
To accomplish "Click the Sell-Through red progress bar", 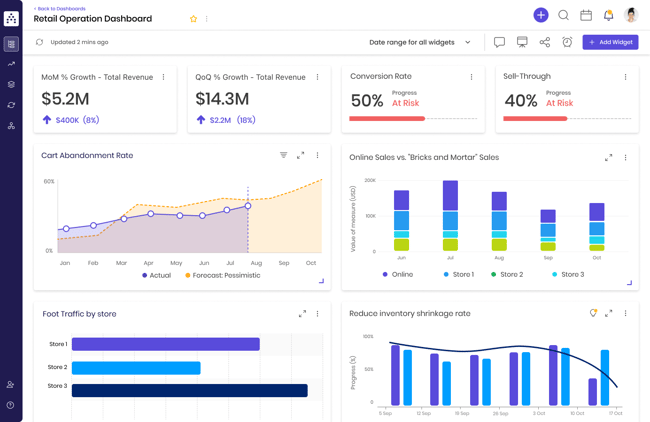I will 535,118.
